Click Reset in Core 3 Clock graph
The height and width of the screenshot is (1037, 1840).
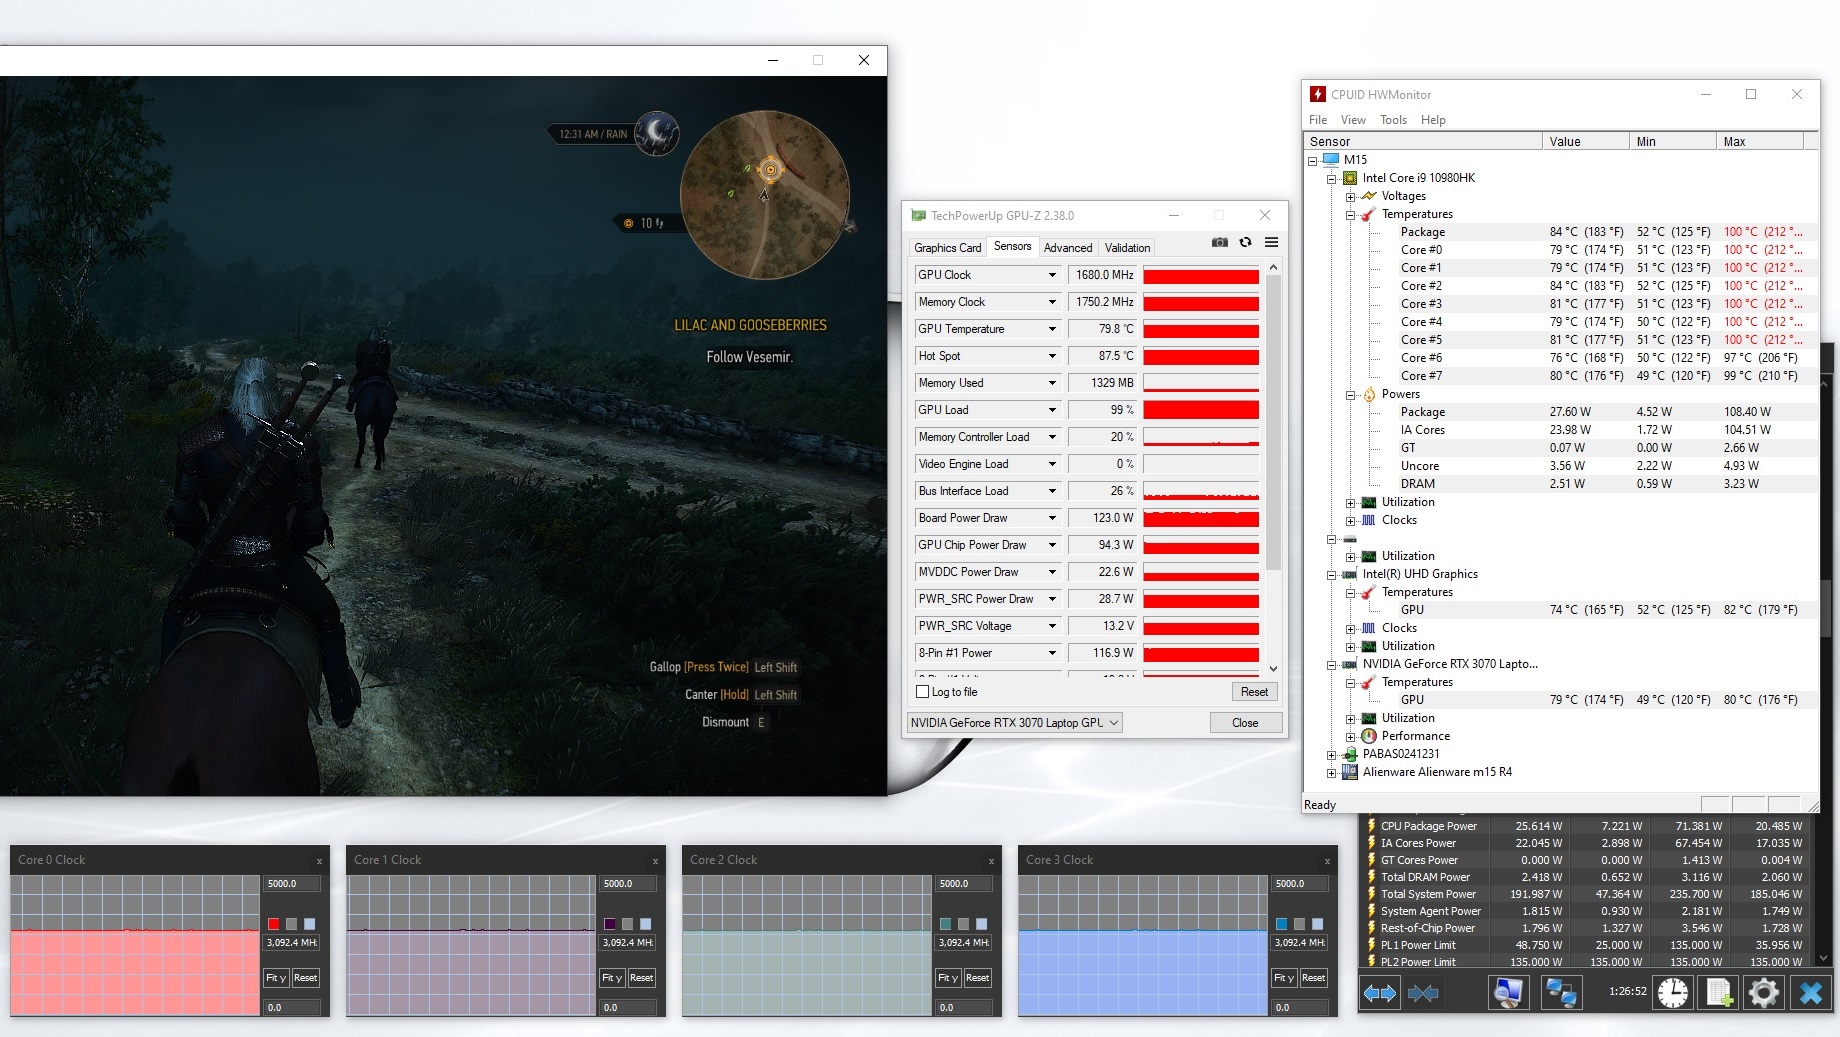(1314, 978)
